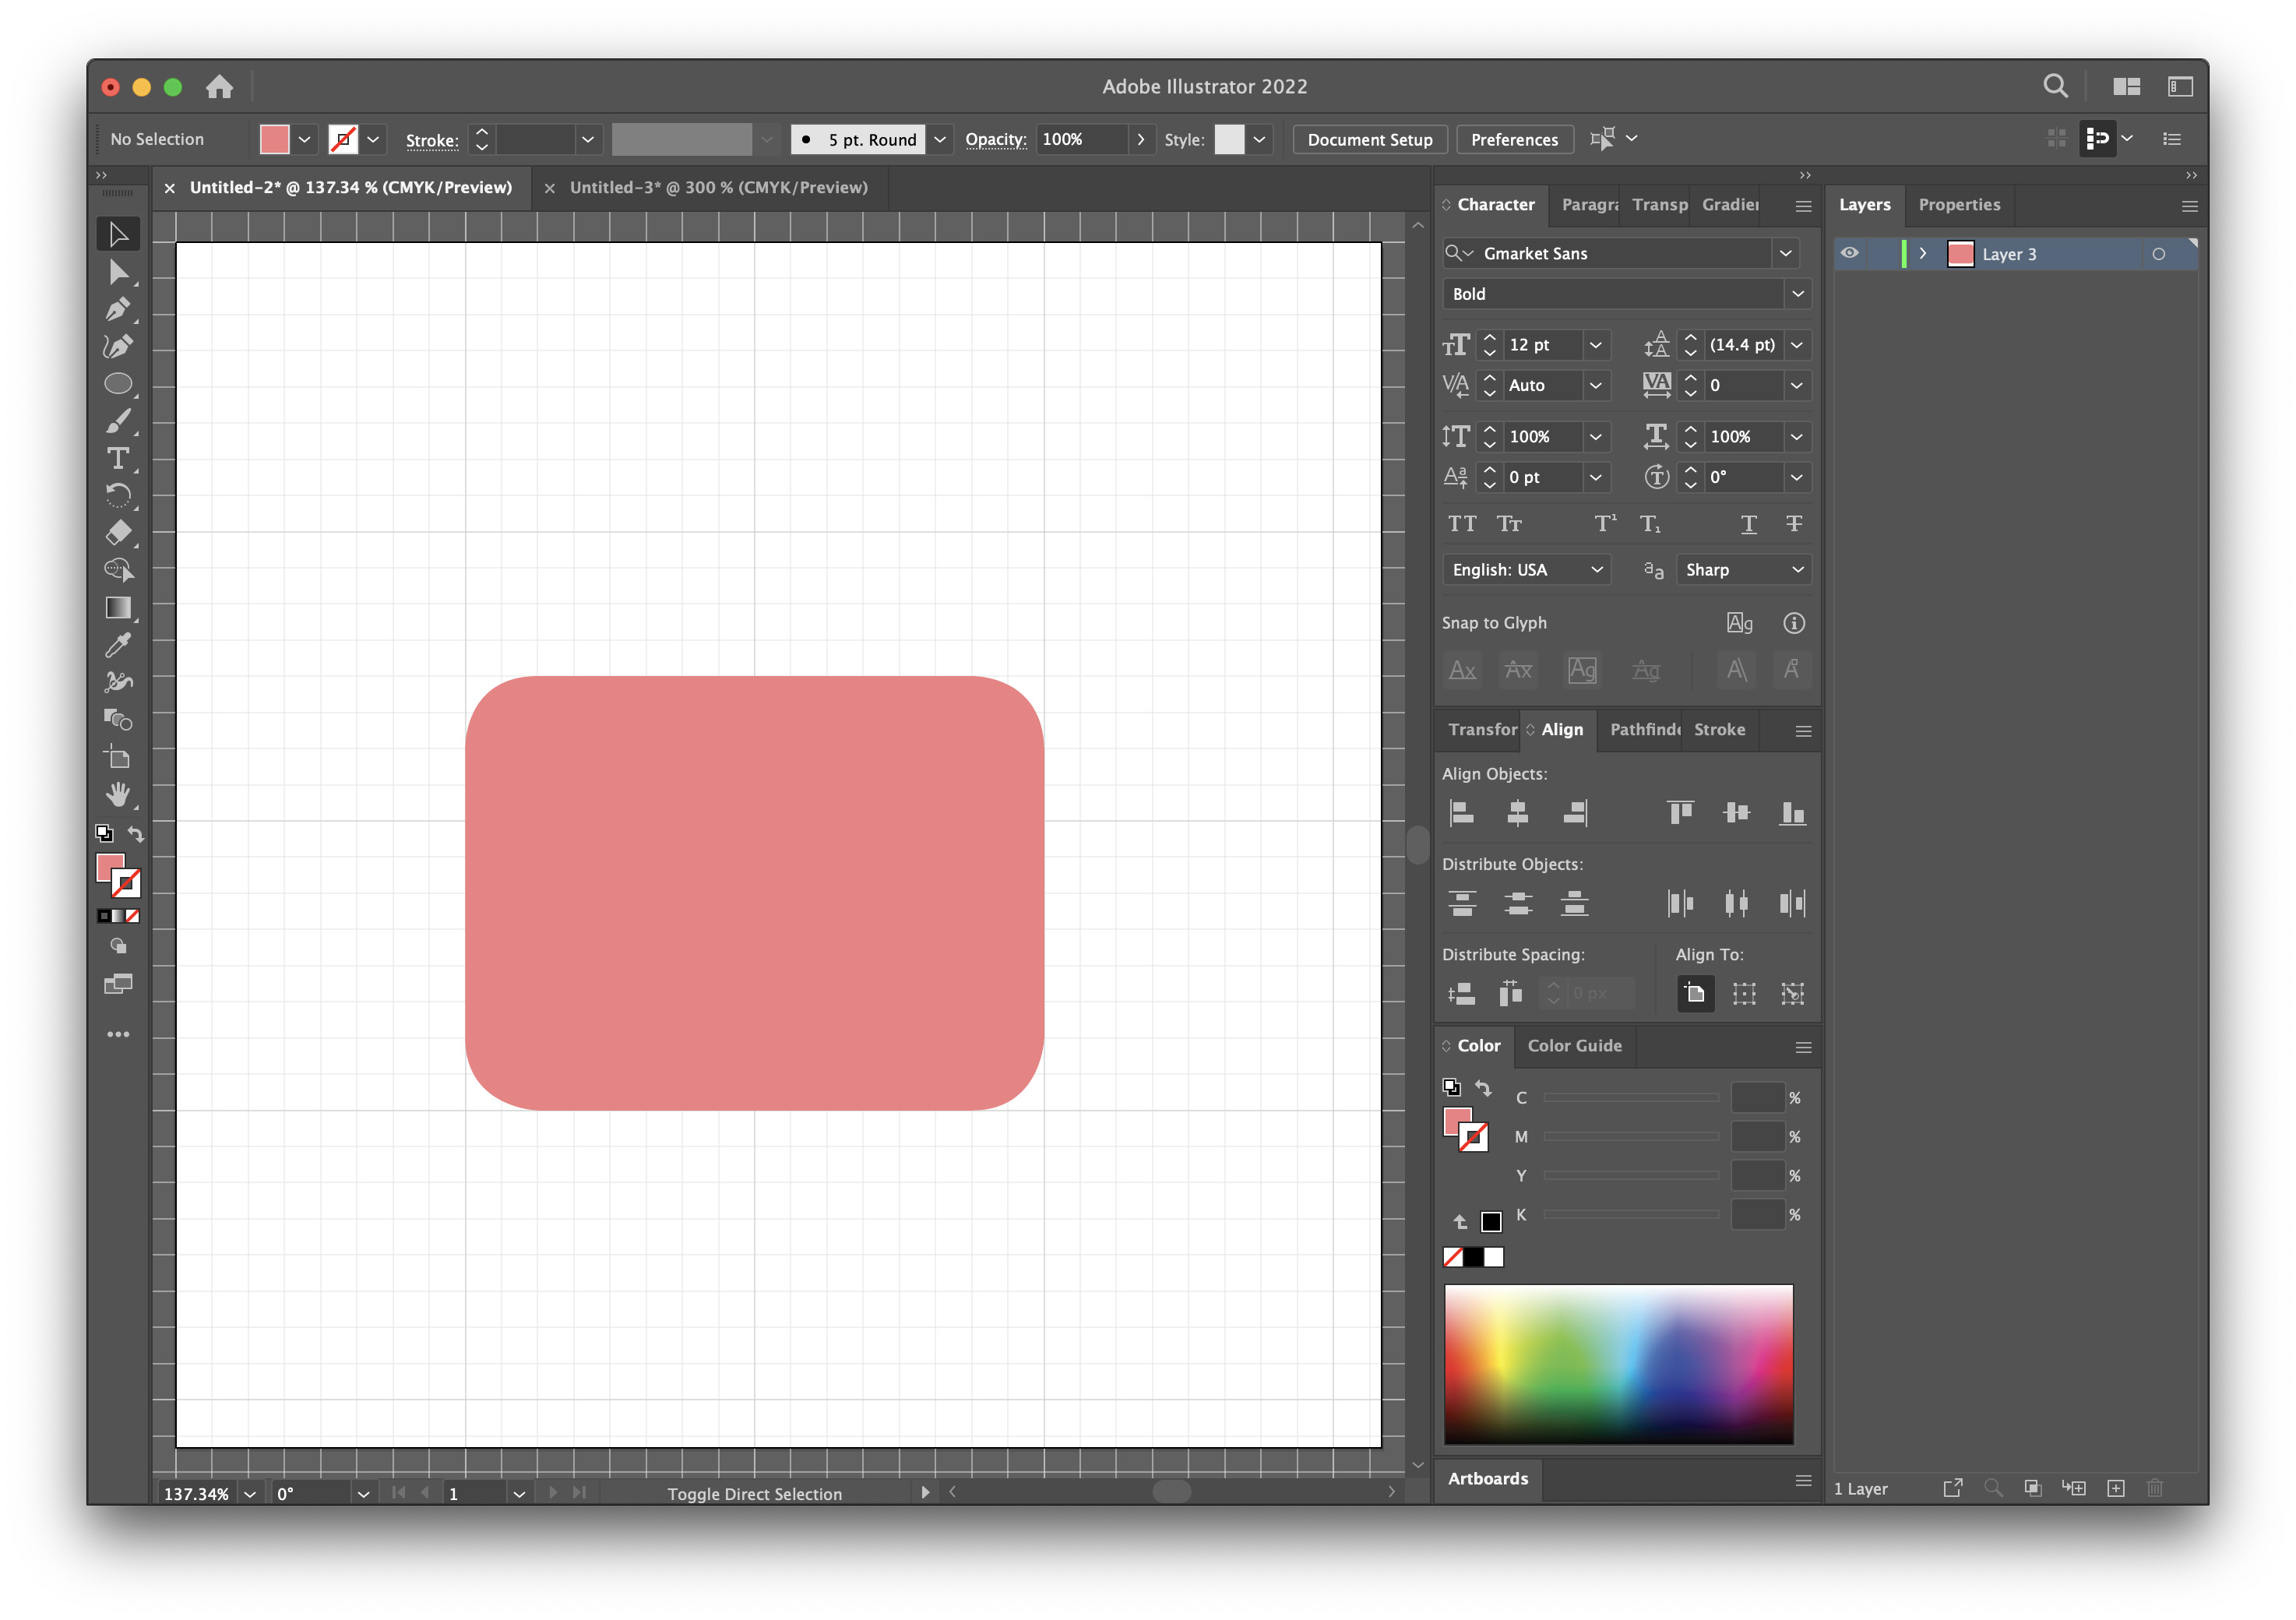Switch to the Properties tab
The image size is (2296, 1620).
(1958, 205)
